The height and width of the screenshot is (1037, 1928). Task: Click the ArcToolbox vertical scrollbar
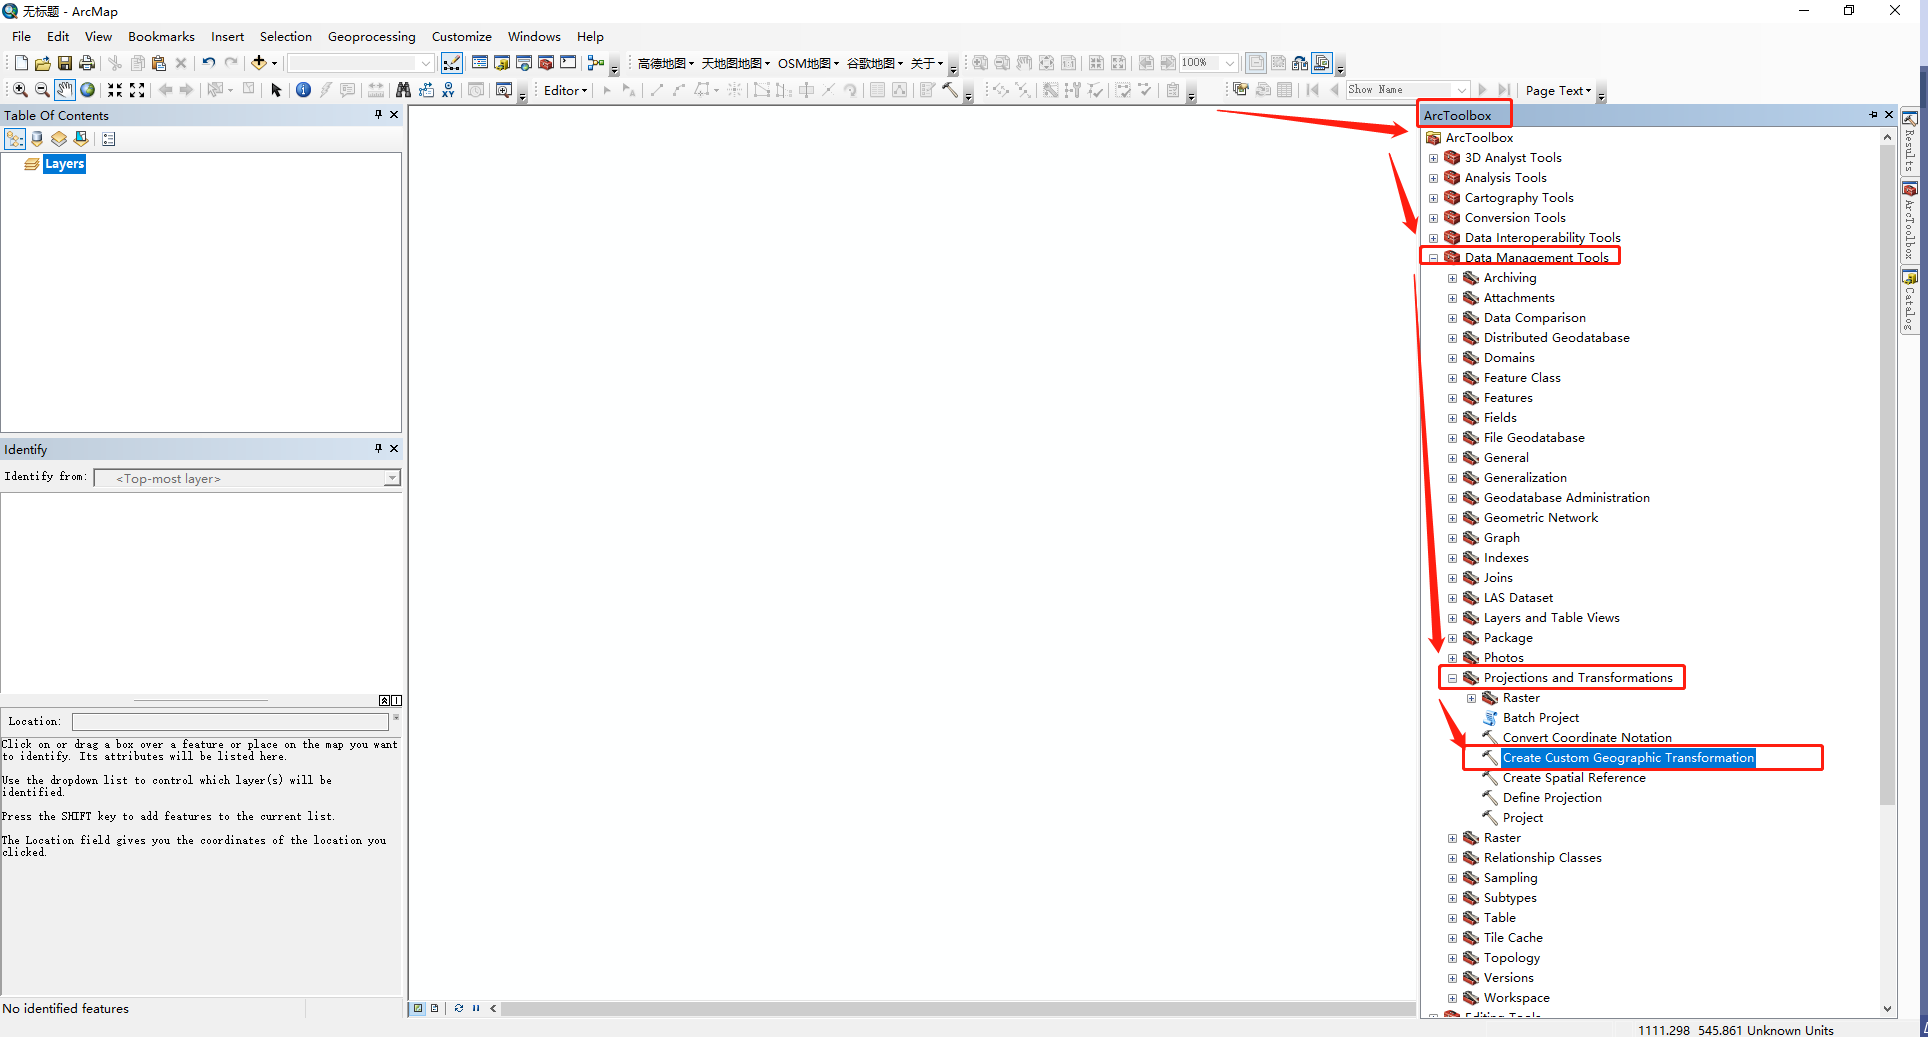click(1888, 475)
